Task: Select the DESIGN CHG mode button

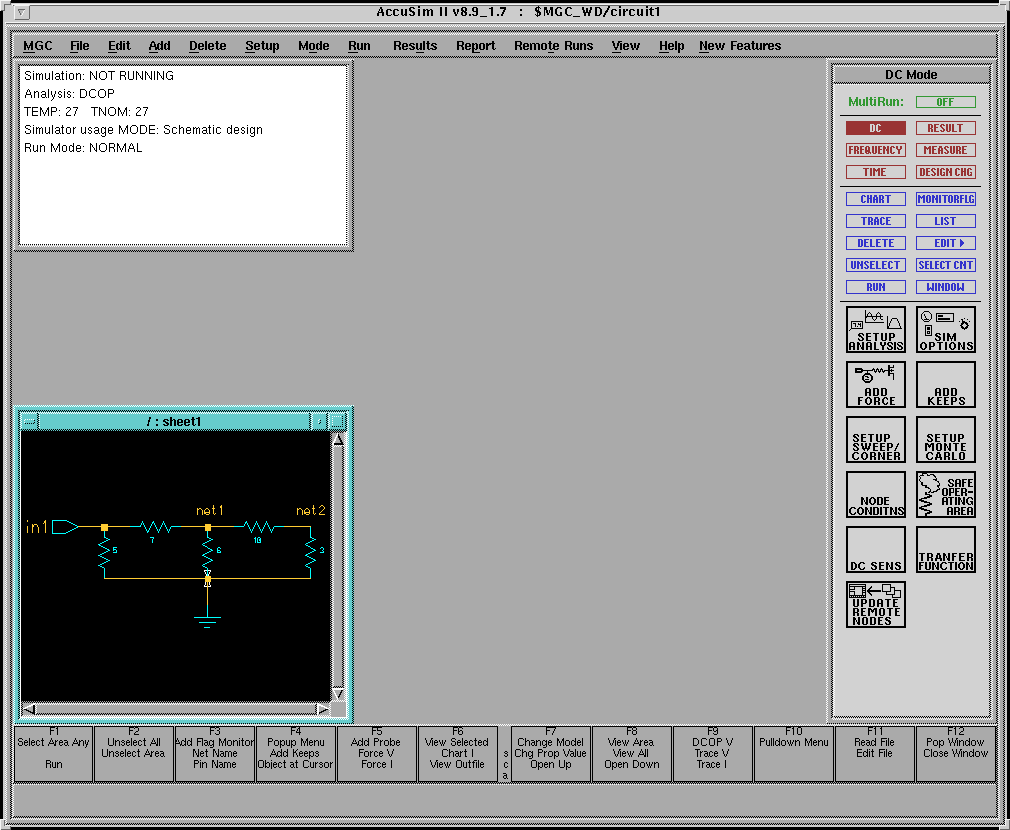Action: pos(946,172)
